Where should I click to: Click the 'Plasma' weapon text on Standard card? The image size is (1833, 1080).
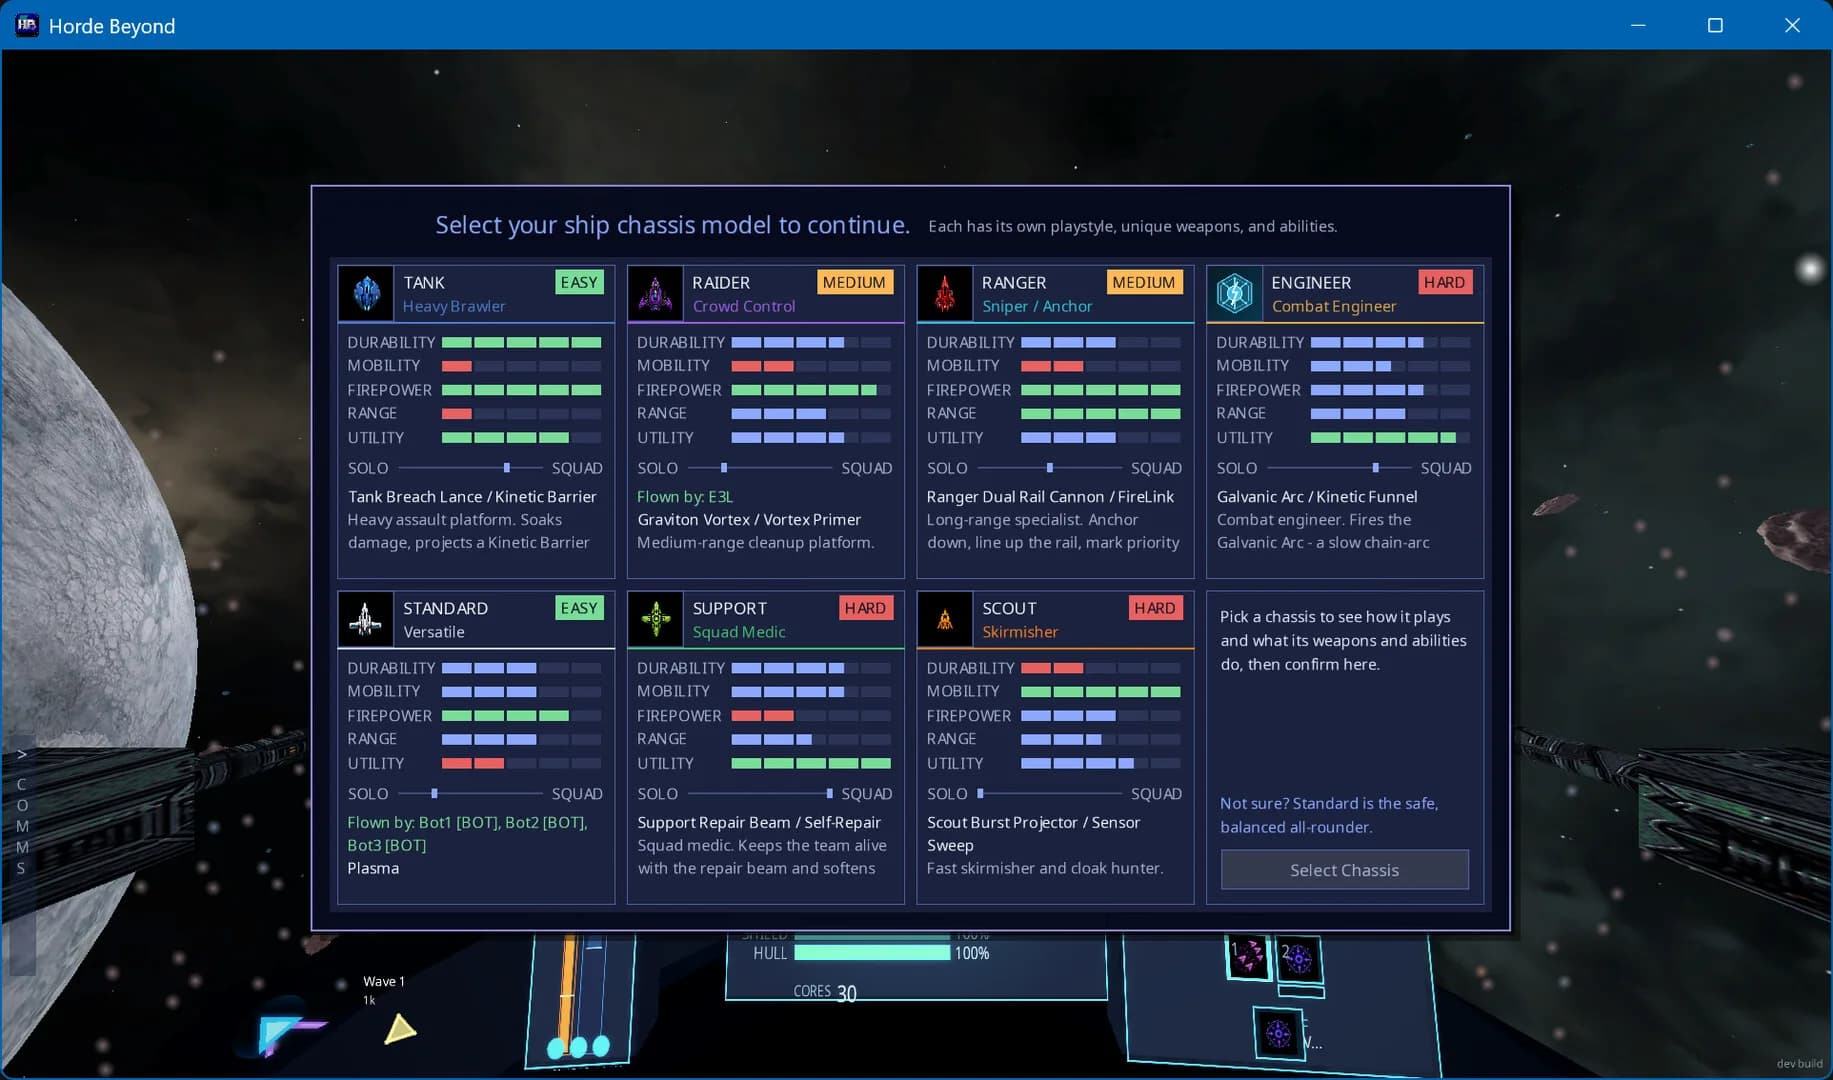[x=373, y=869]
